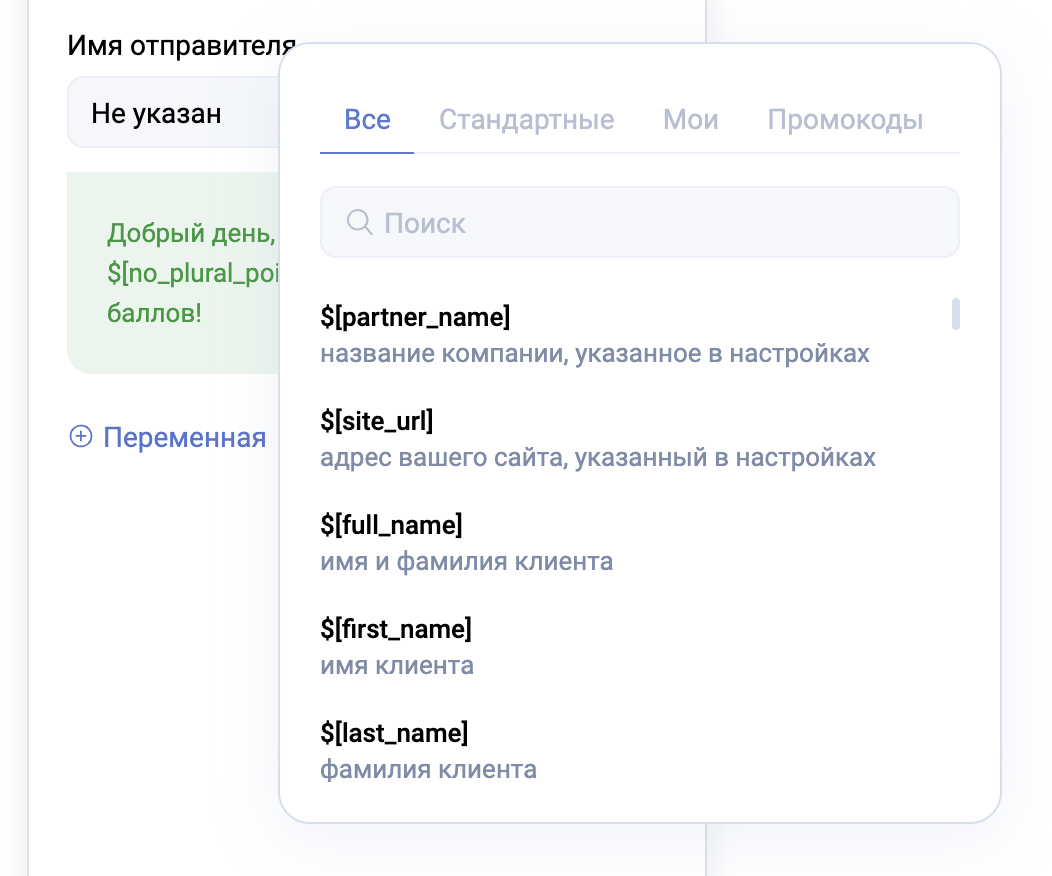Go to the Промокоды tab
The width and height of the screenshot is (1052, 876).
tap(845, 120)
